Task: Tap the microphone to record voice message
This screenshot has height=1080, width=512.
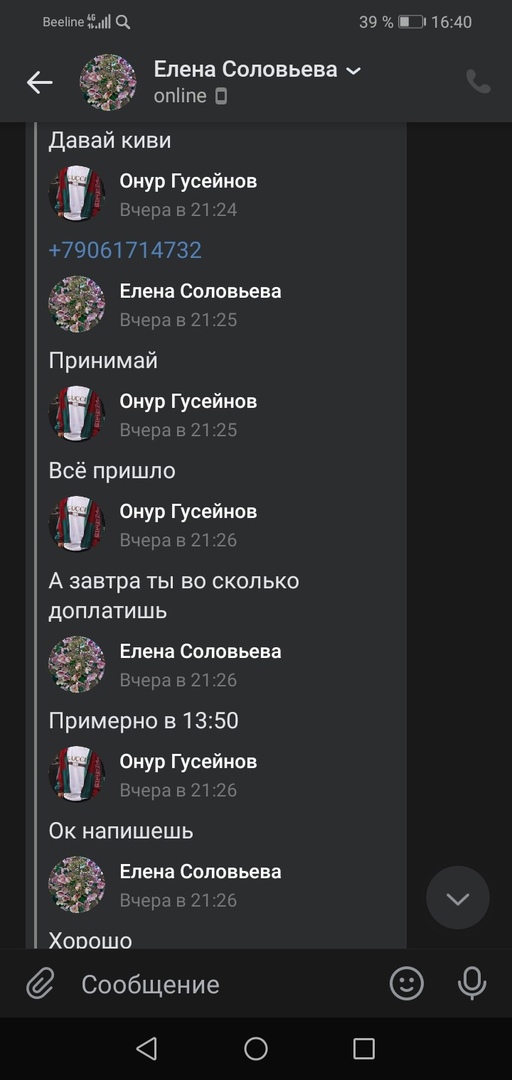Action: (x=472, y=984)
